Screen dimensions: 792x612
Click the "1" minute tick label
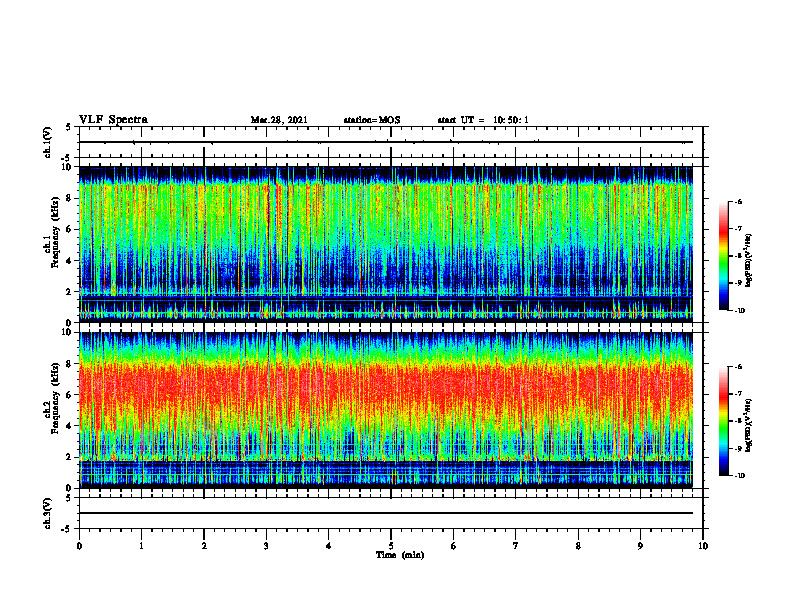(141, 546)
